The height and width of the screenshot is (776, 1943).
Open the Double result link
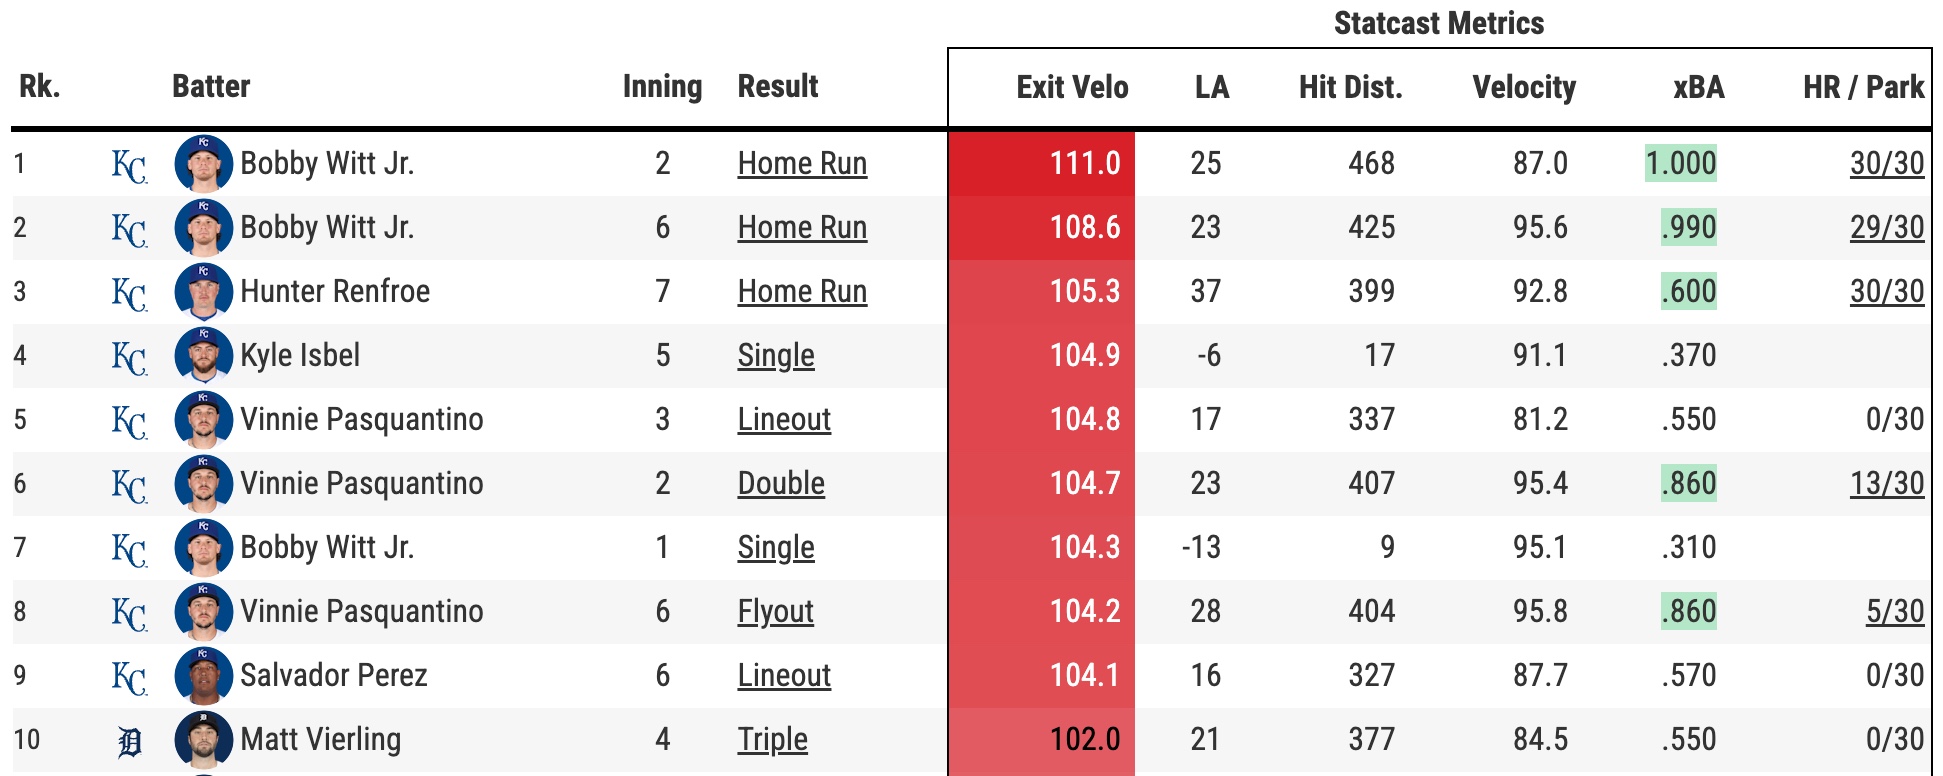pyautogui.click(x=781, y=484)
